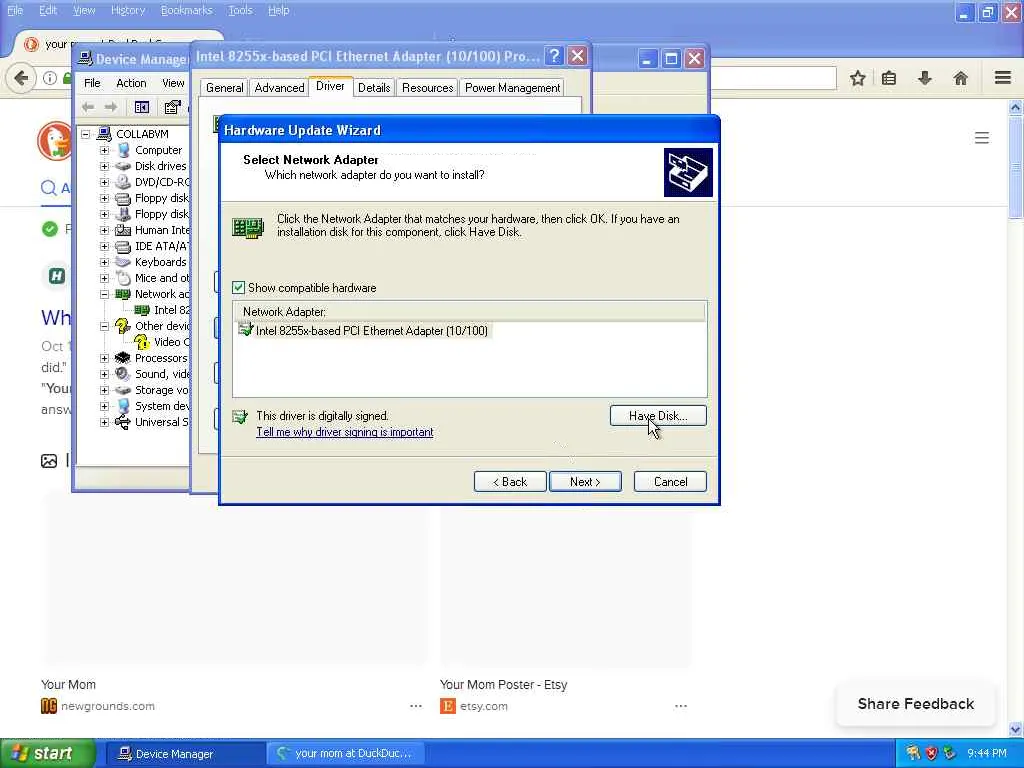Viewport: 1024px width, 768px height.
Task: Click Next in Hardware Update Wizard
Action: [585, 482]
